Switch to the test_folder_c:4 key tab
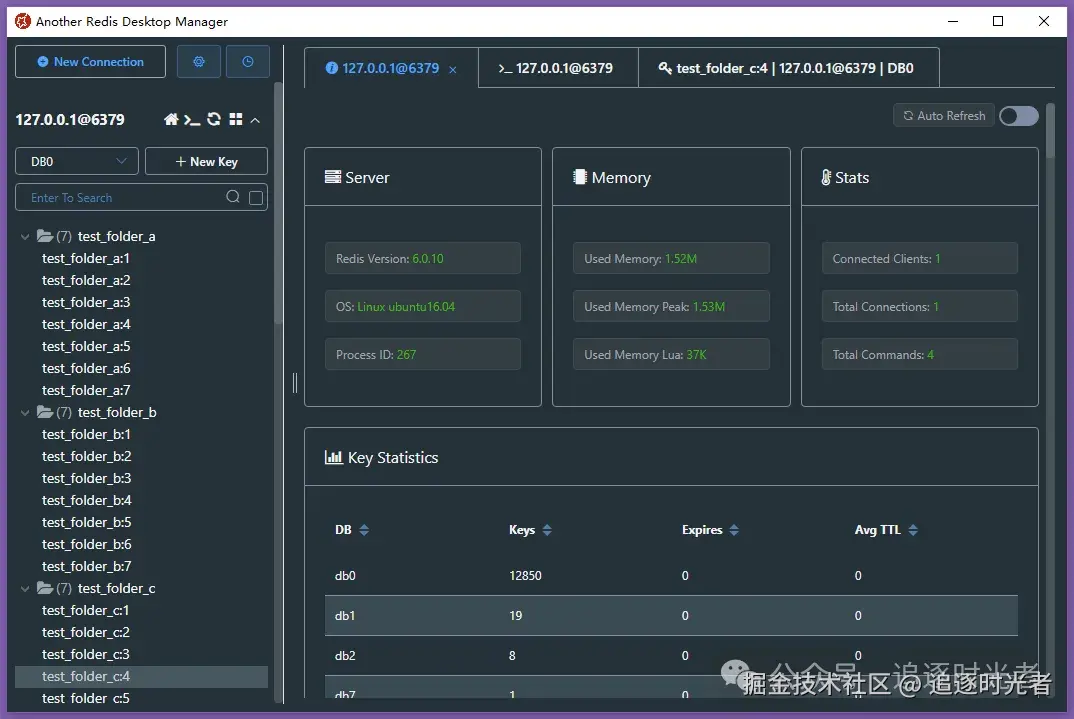Viewport: 1074px width, 719px height. pos(788,68)
